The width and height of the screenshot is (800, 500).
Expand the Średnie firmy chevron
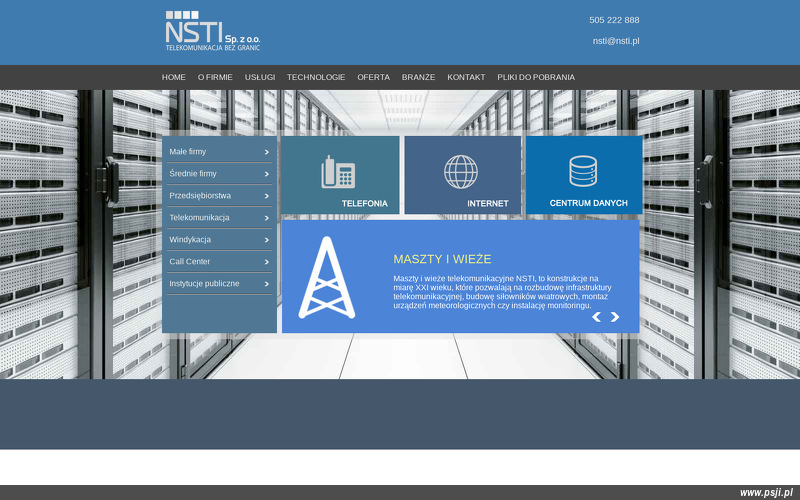coord(266,174)
